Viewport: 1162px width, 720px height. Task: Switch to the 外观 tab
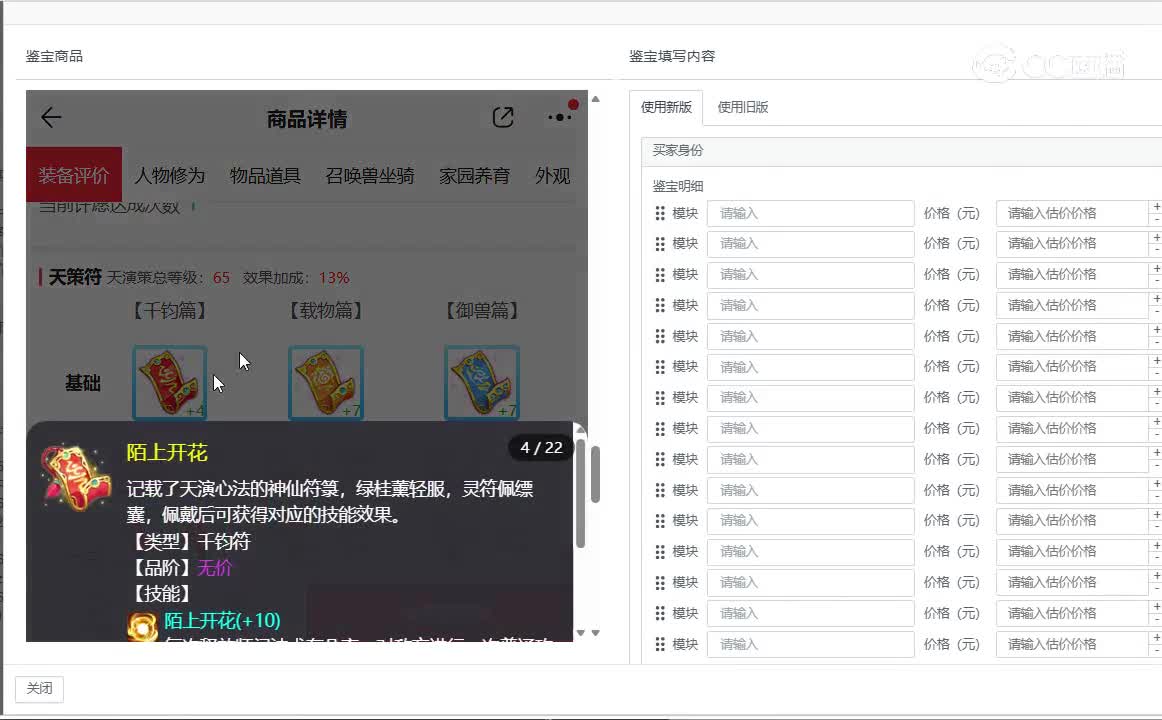click(553, 176)
